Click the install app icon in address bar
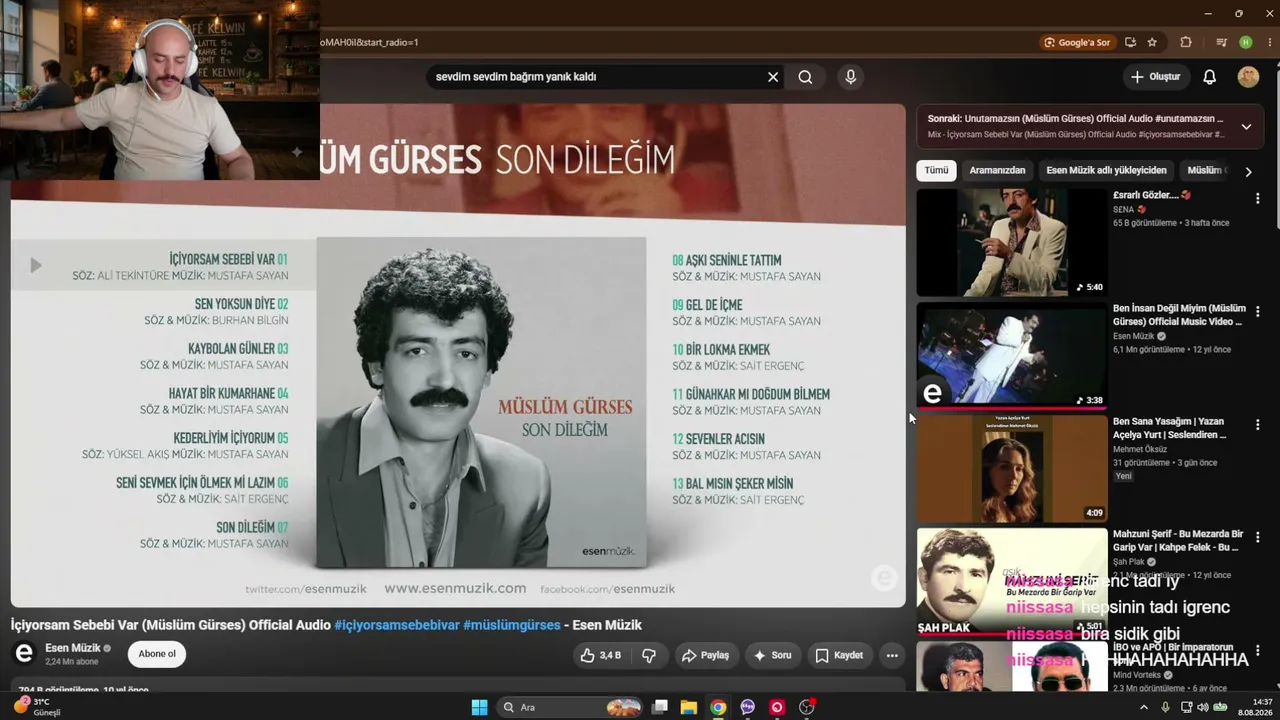Viewport: 1280px width, 720px height. [1130, 43]
